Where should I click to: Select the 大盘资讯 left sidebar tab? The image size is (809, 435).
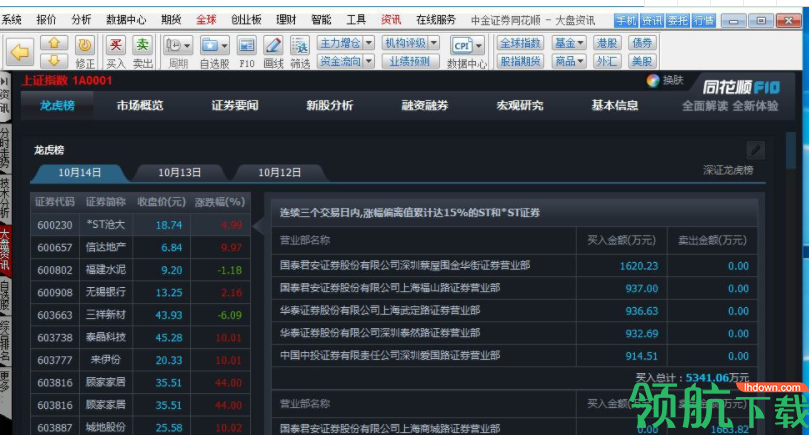coord(5,251)
